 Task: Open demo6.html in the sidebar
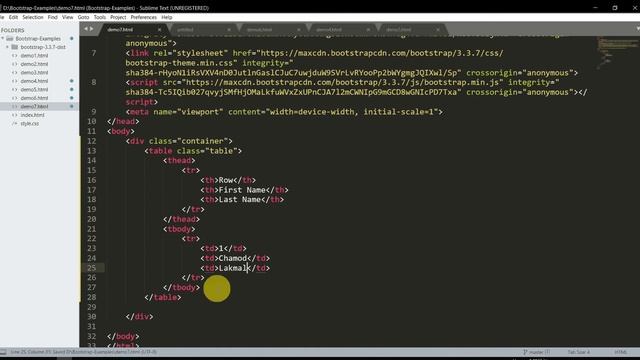[34, 98]
